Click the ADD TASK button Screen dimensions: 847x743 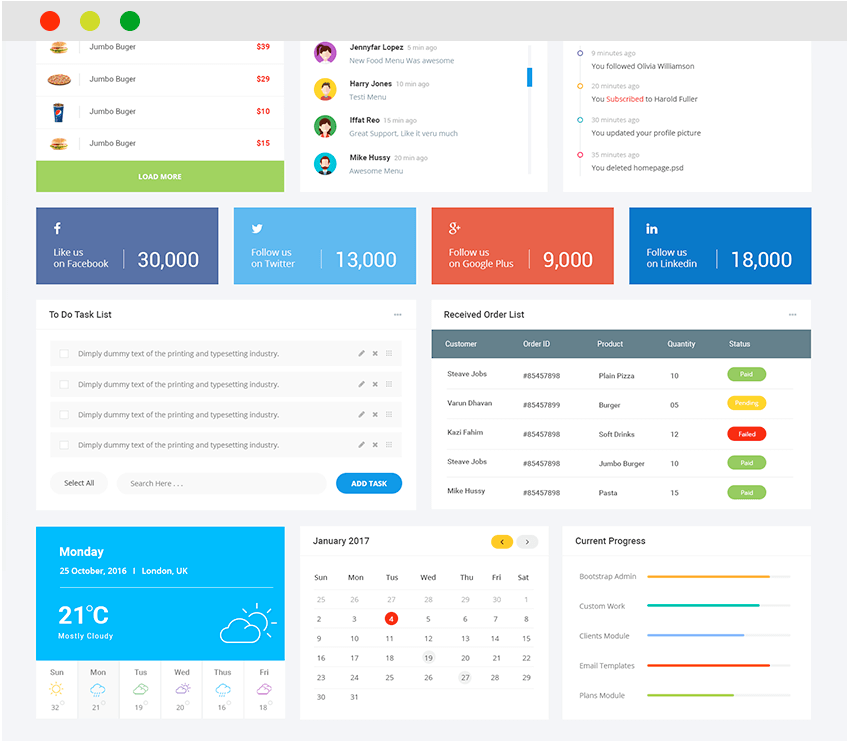(x=369, y=483)
